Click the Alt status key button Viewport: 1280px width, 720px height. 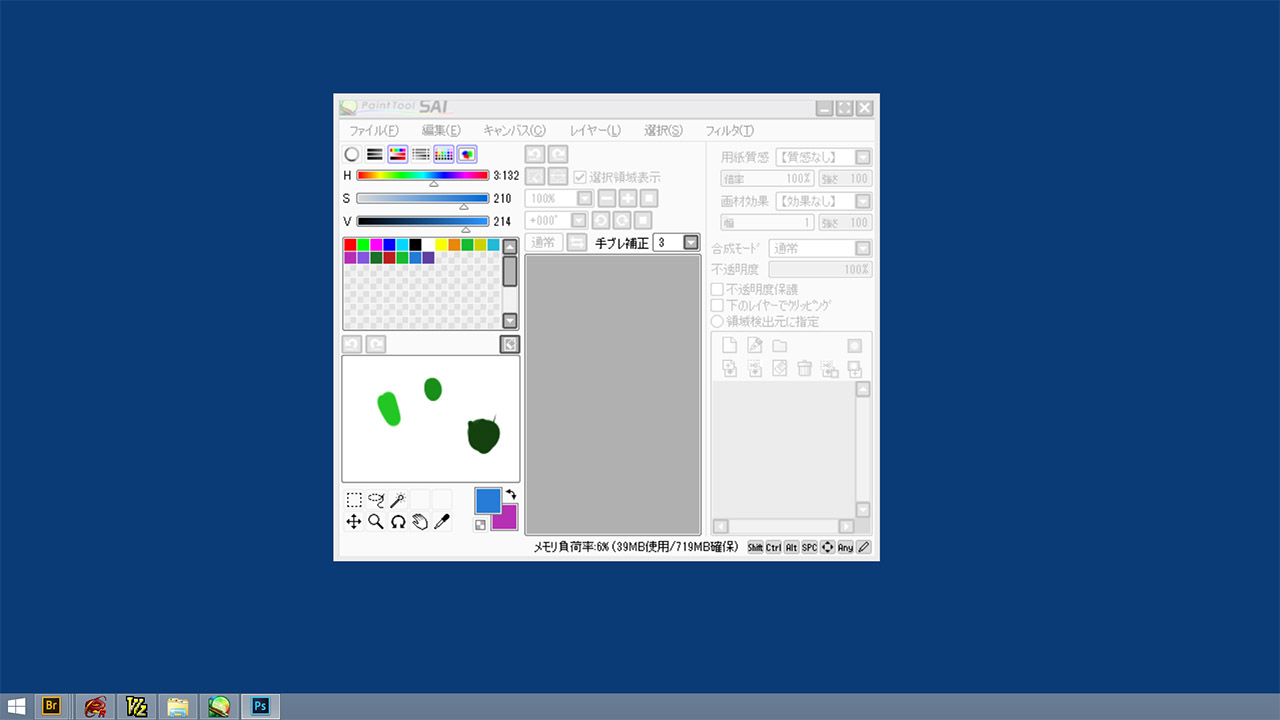click(x=791, y=547)
